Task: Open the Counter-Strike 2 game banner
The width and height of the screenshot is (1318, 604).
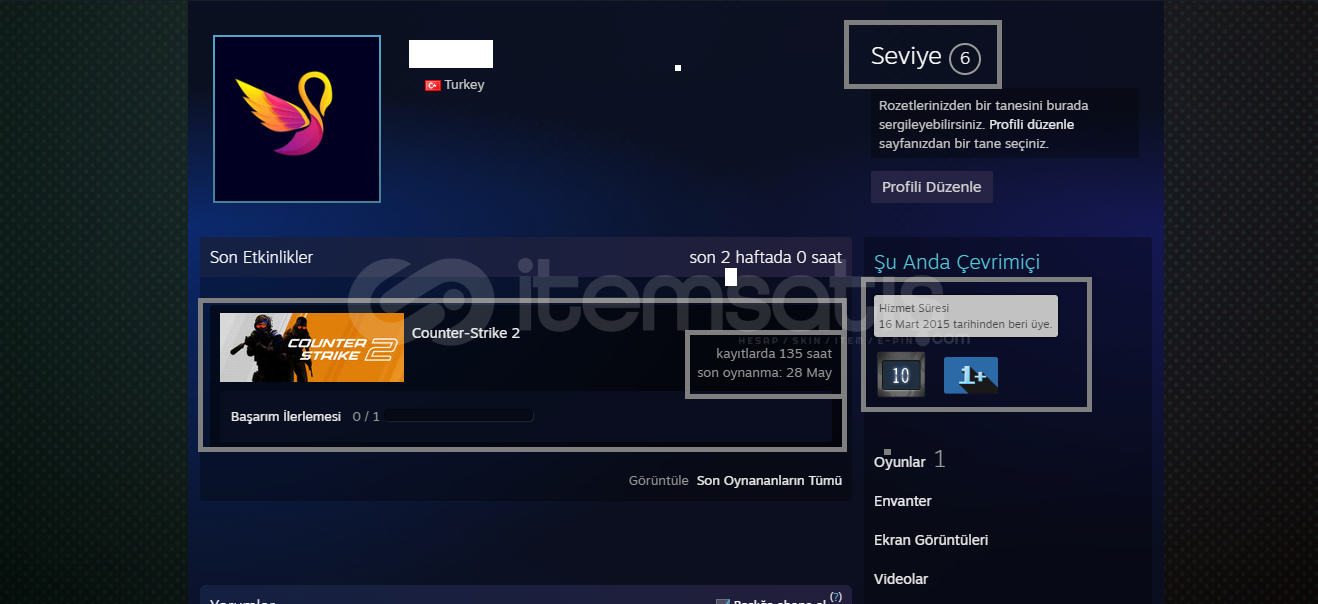Action: click(312, 347)
